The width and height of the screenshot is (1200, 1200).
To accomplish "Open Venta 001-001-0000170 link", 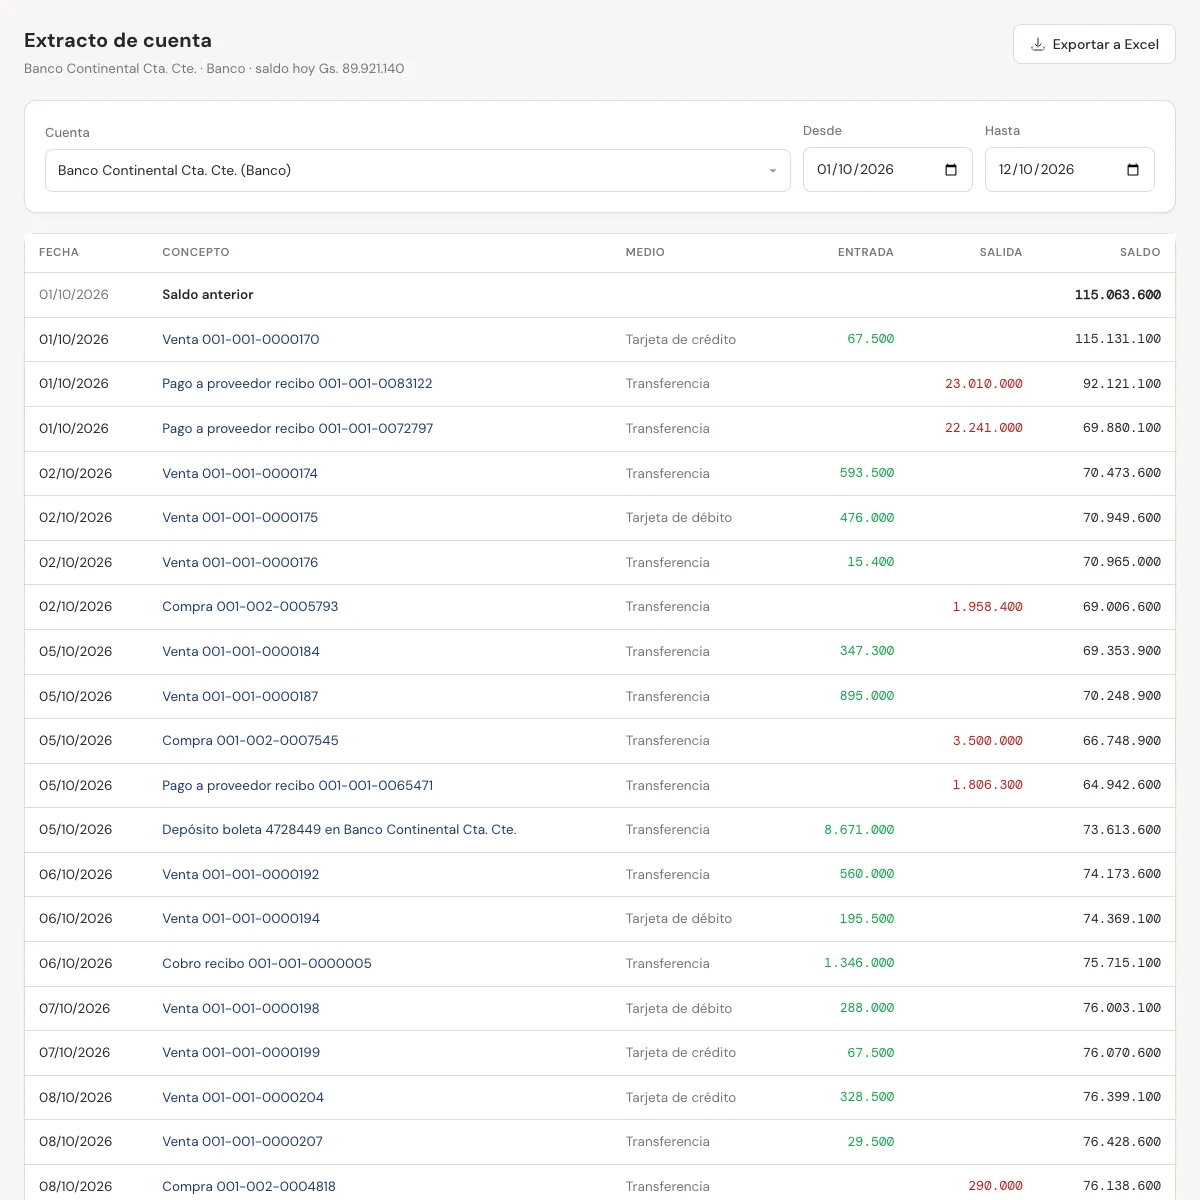I will [241, 339].
